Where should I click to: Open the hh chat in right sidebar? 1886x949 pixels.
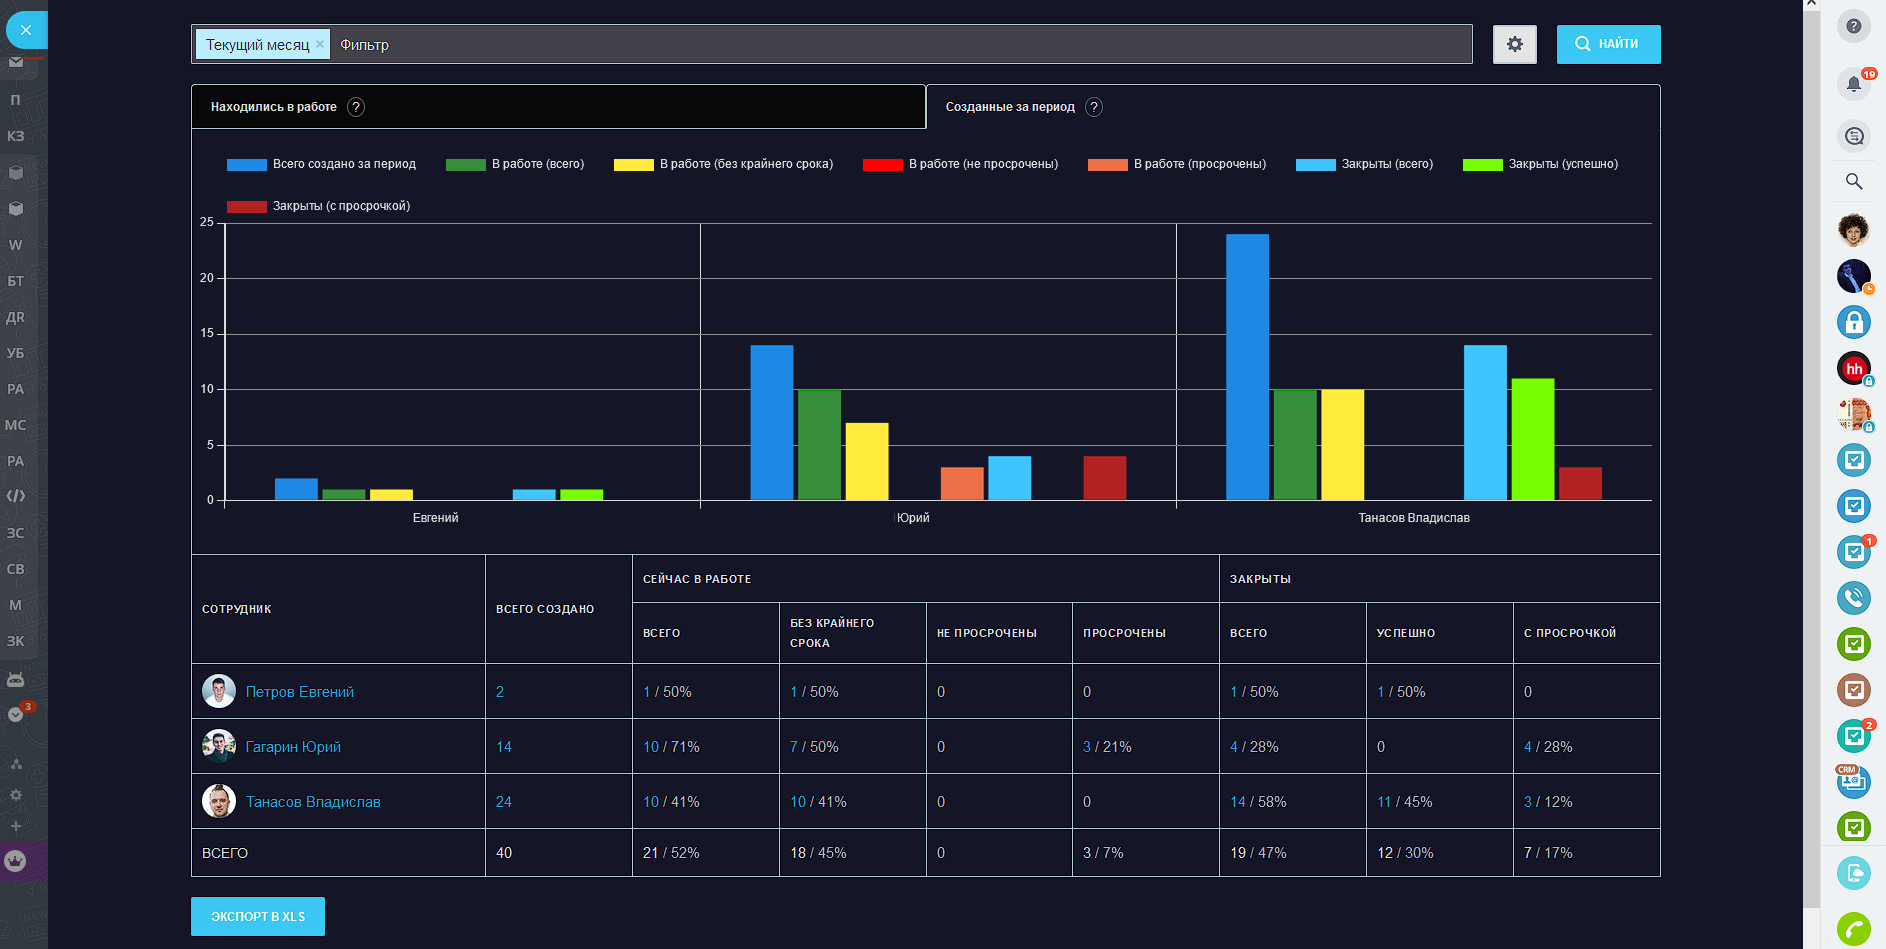1853,369
